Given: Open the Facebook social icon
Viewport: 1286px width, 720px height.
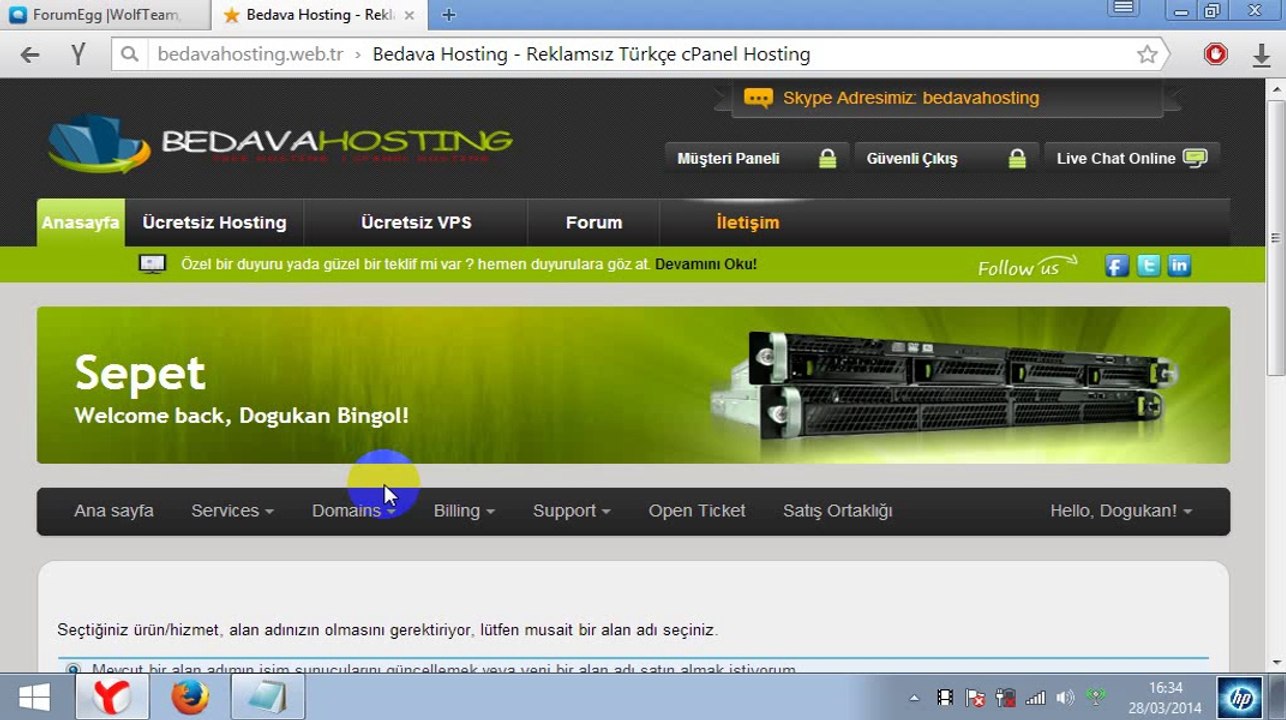Looking at the screenshot, I should pos(1117,266).
